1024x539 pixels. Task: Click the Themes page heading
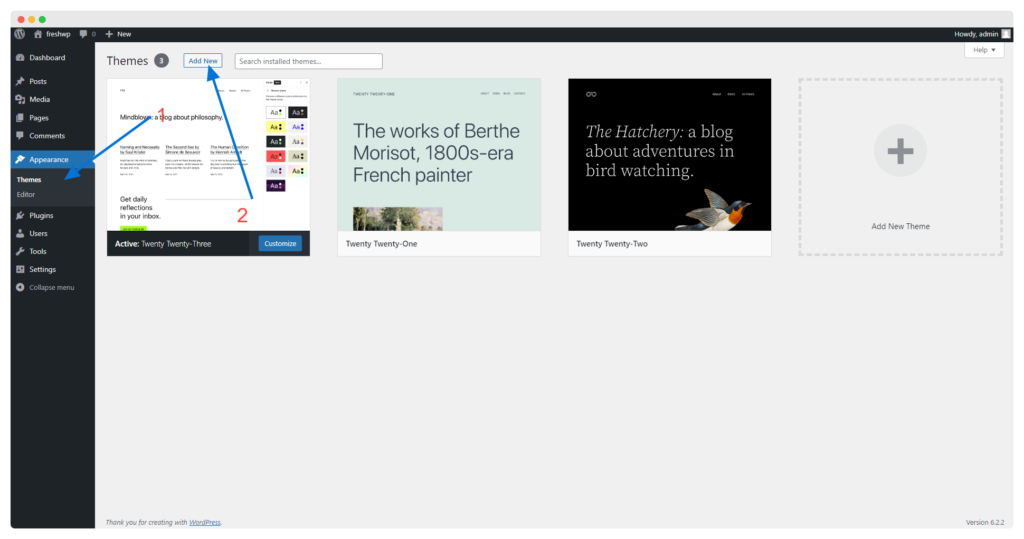(x=127, y=61)
